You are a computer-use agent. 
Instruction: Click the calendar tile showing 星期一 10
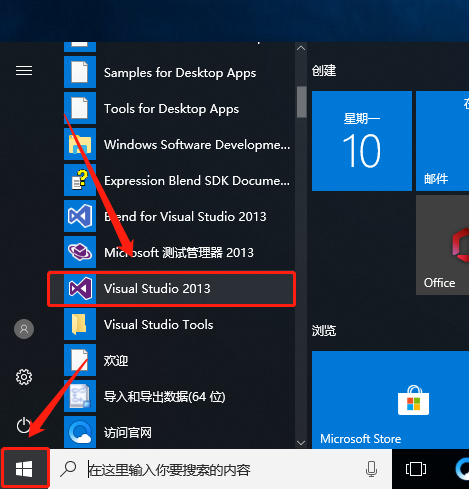[x=362, y=141]
